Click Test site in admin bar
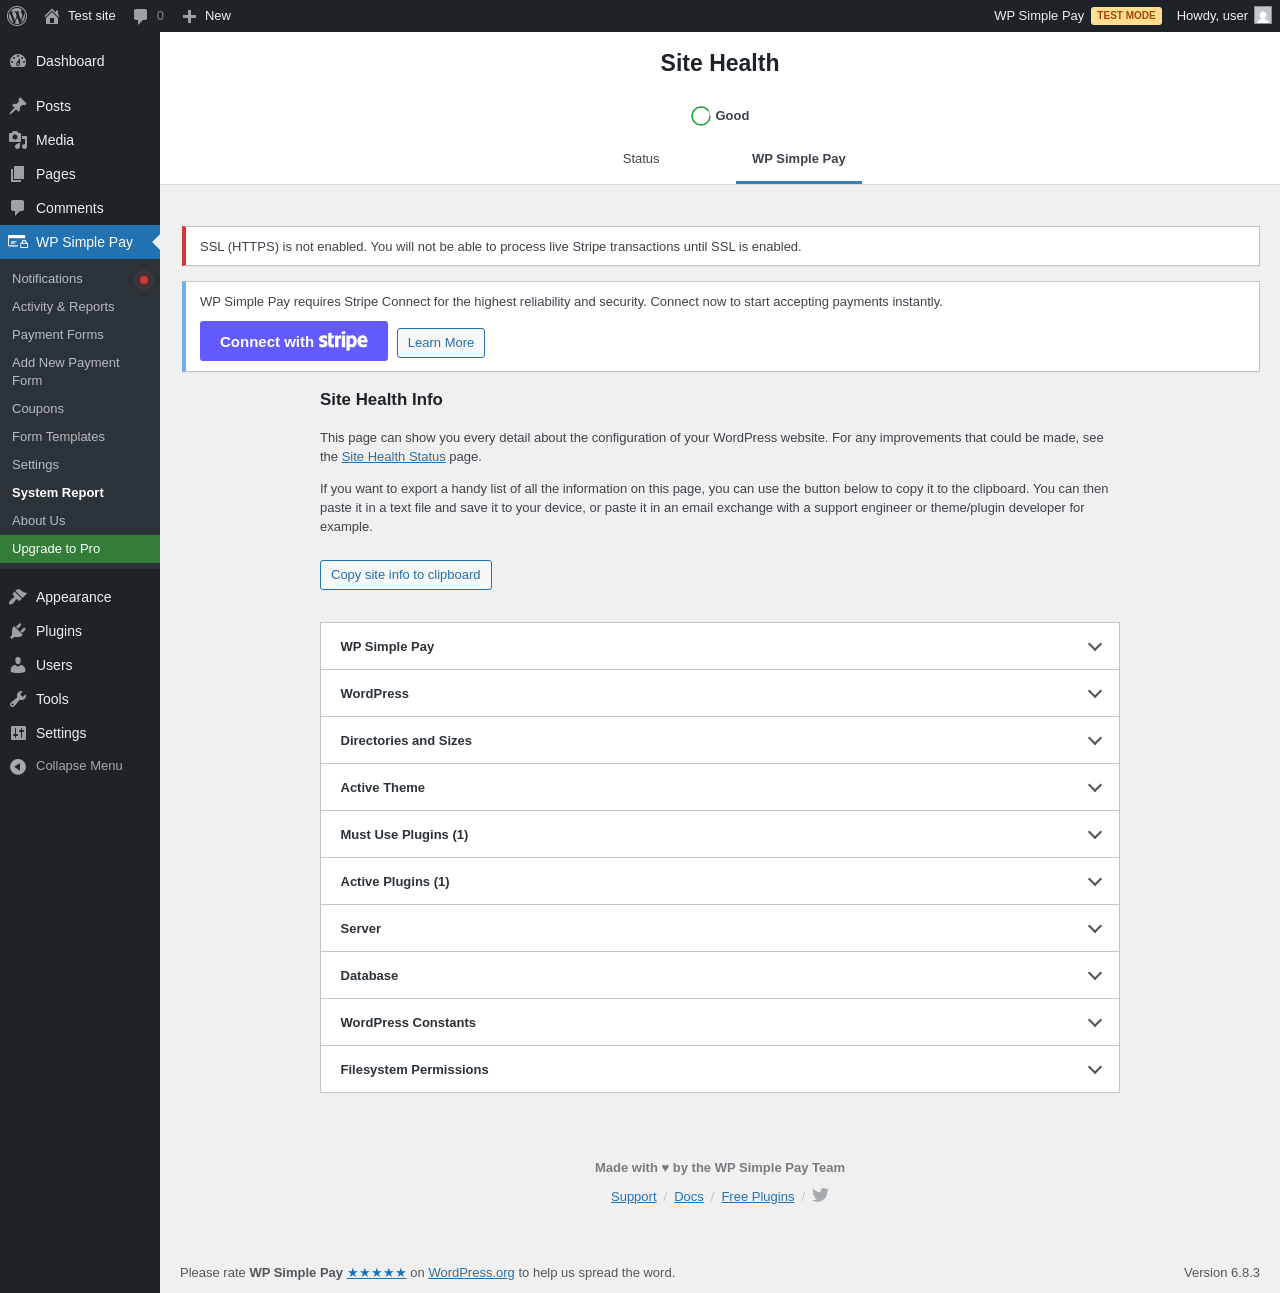This screenshot has width=1280, height=1293. (x=80, y=16)
